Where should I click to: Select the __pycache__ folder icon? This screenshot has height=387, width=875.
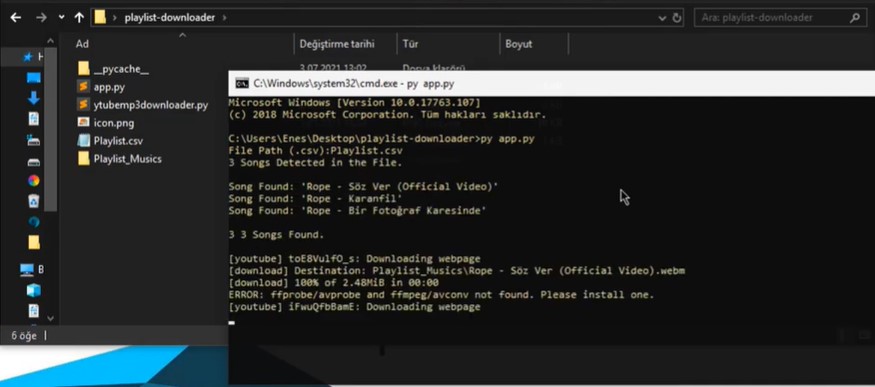pos(84,69)
